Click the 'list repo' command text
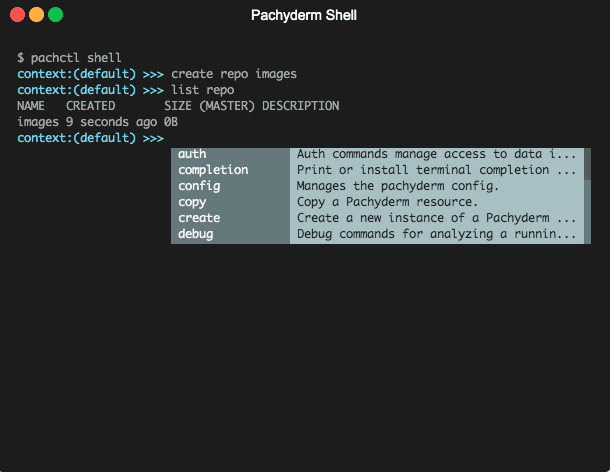 tap(203, 90)
